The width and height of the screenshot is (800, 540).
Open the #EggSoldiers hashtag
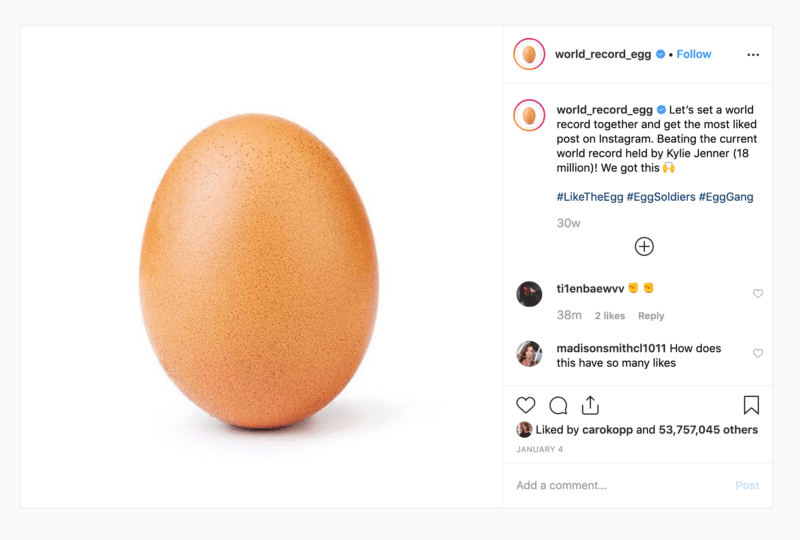point(661,197)
